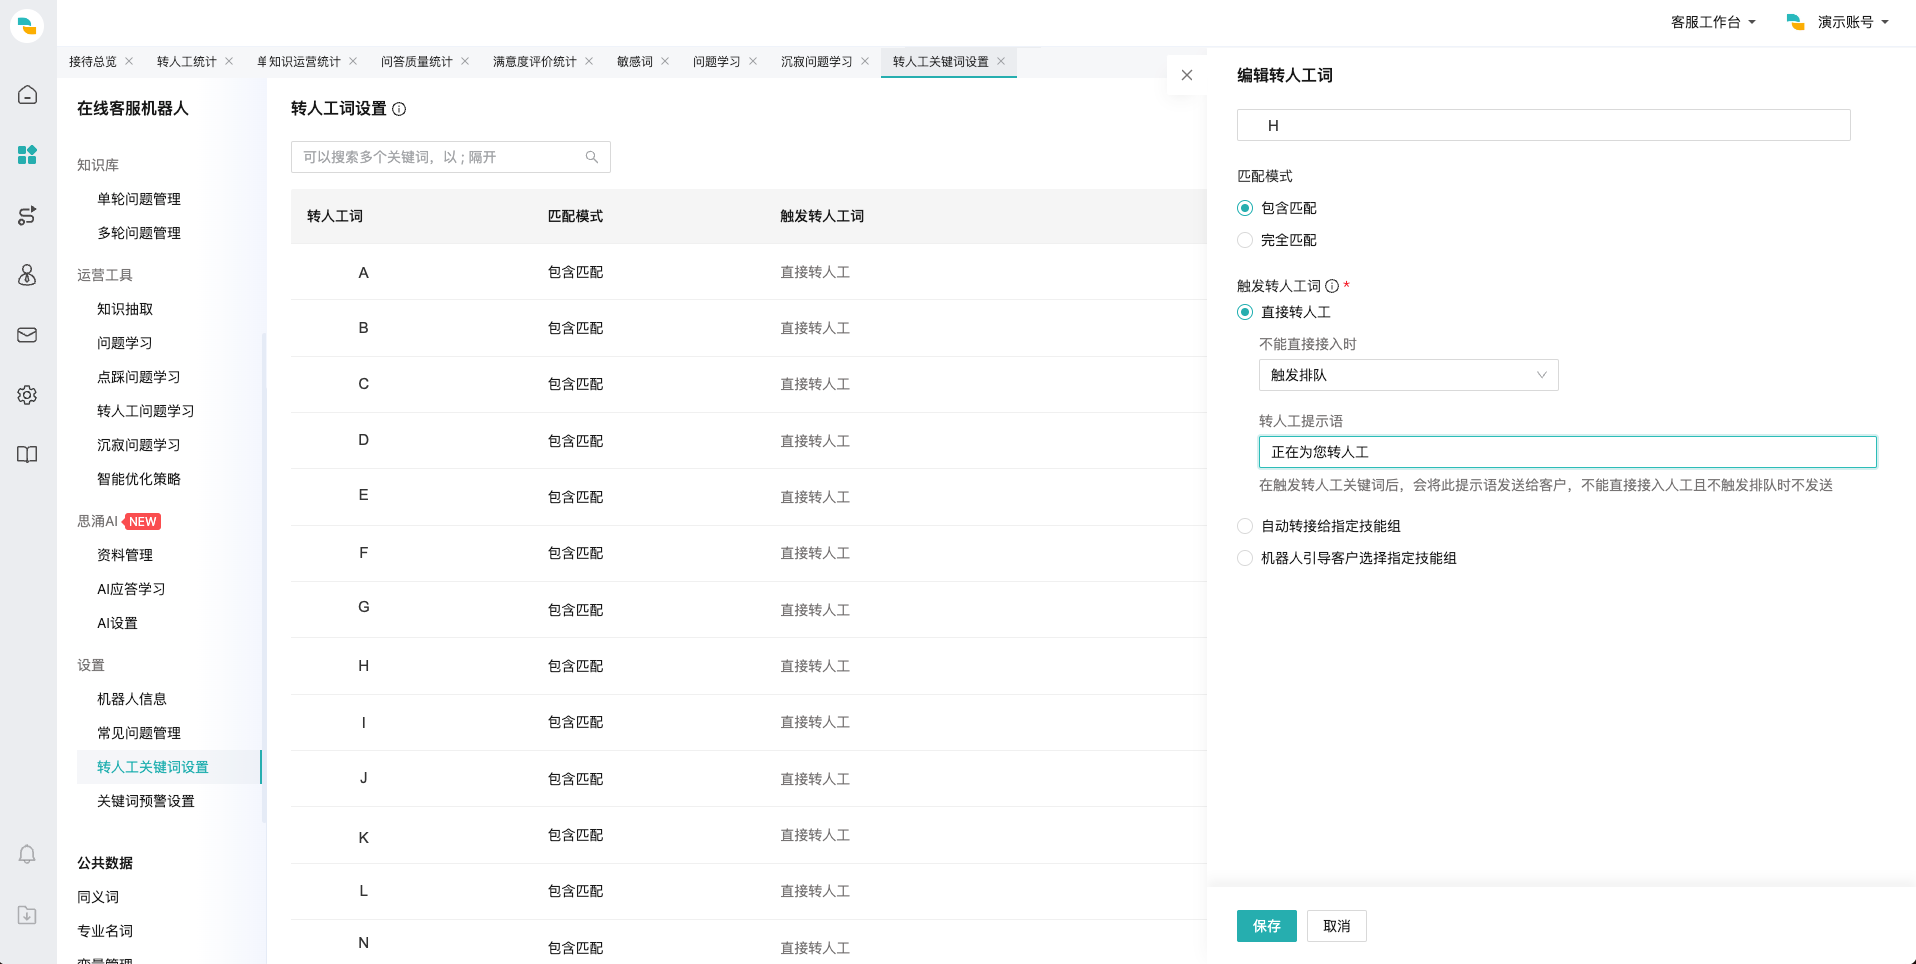Open 点踩问题学习 in the sidebar
The width and height of the screenshot is (1916, 964).
tap(139, 377)
